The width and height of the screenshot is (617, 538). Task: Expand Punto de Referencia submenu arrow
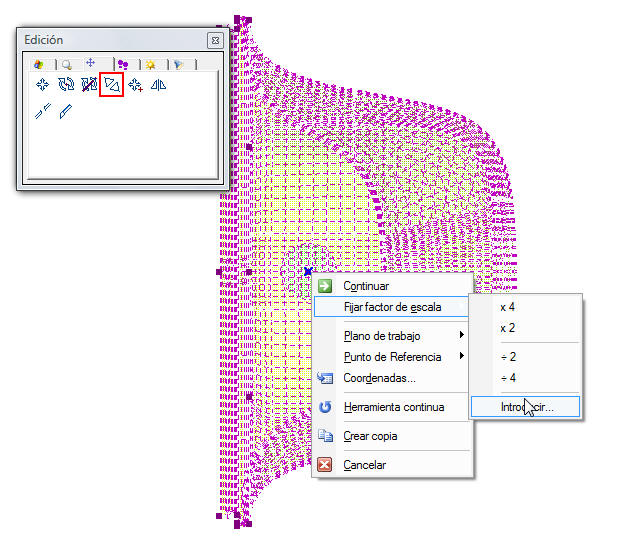pyautogui.click(x=462, y=356)
